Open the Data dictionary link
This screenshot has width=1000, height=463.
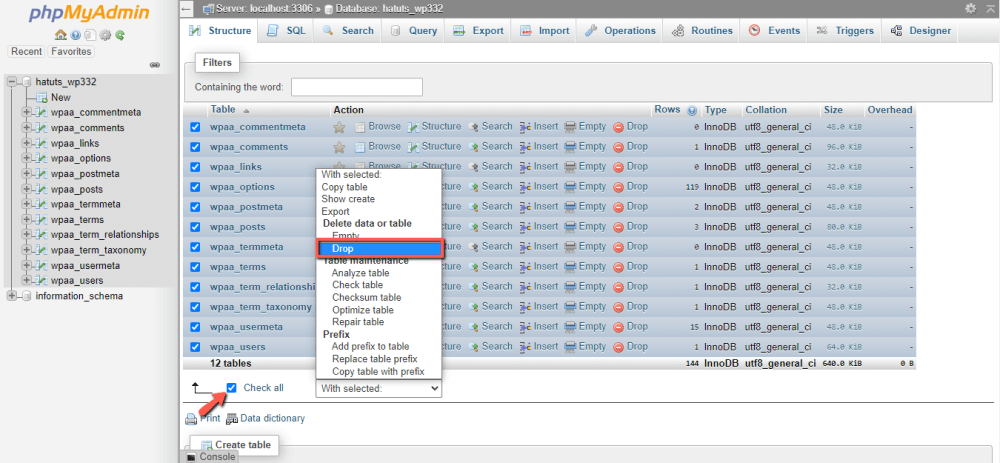[265, 418]
